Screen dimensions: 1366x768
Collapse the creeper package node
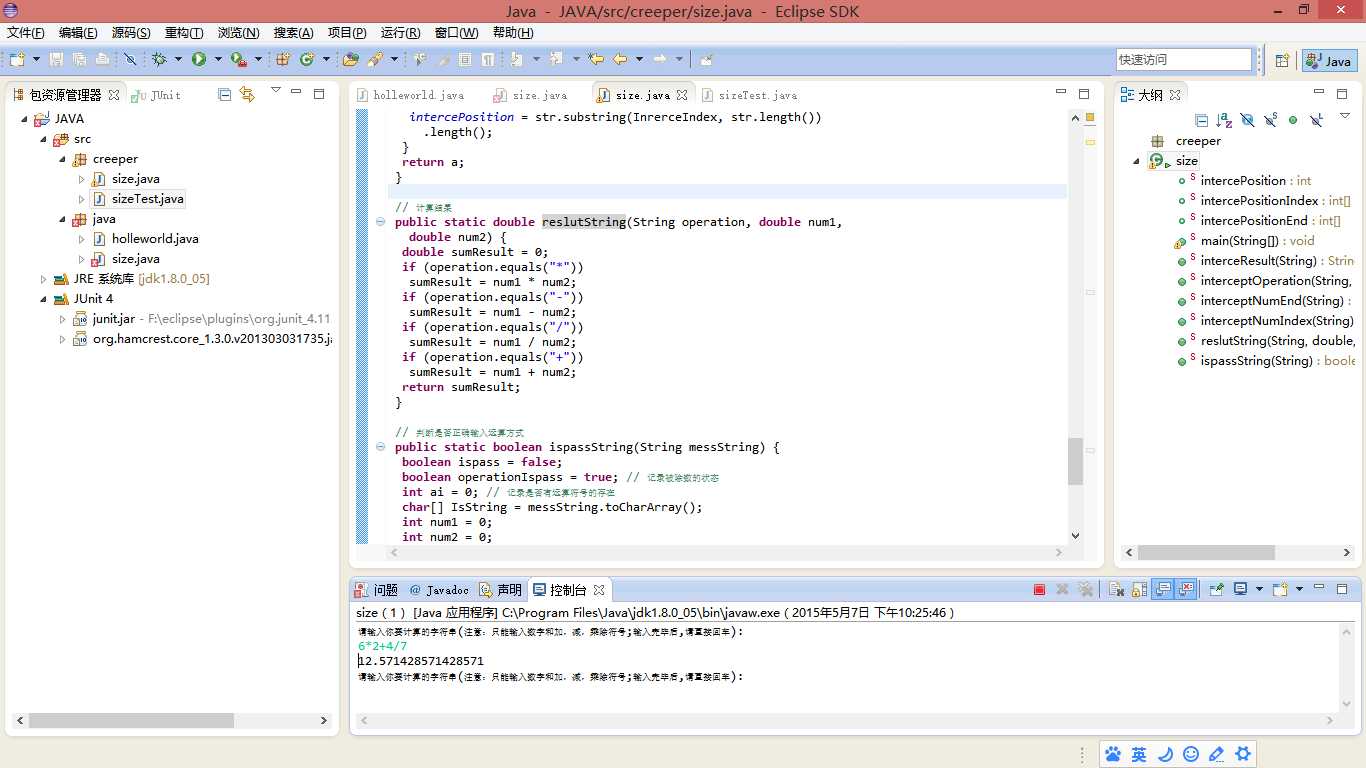(62, 159)
